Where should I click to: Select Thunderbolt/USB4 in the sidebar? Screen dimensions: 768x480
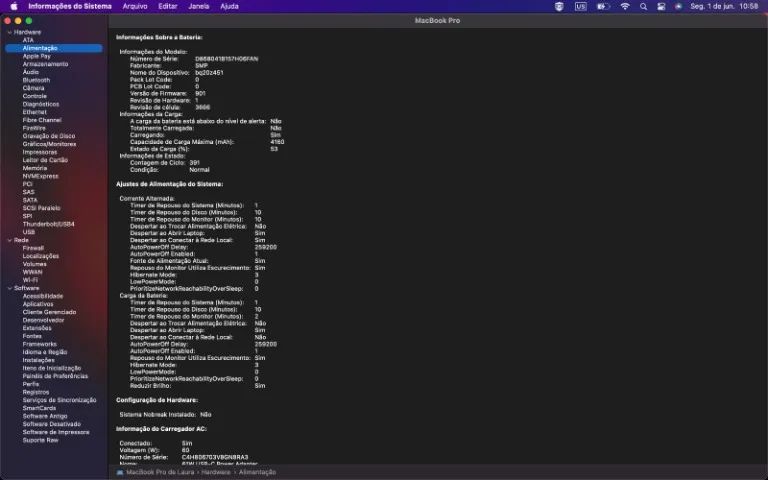(48, 224)
